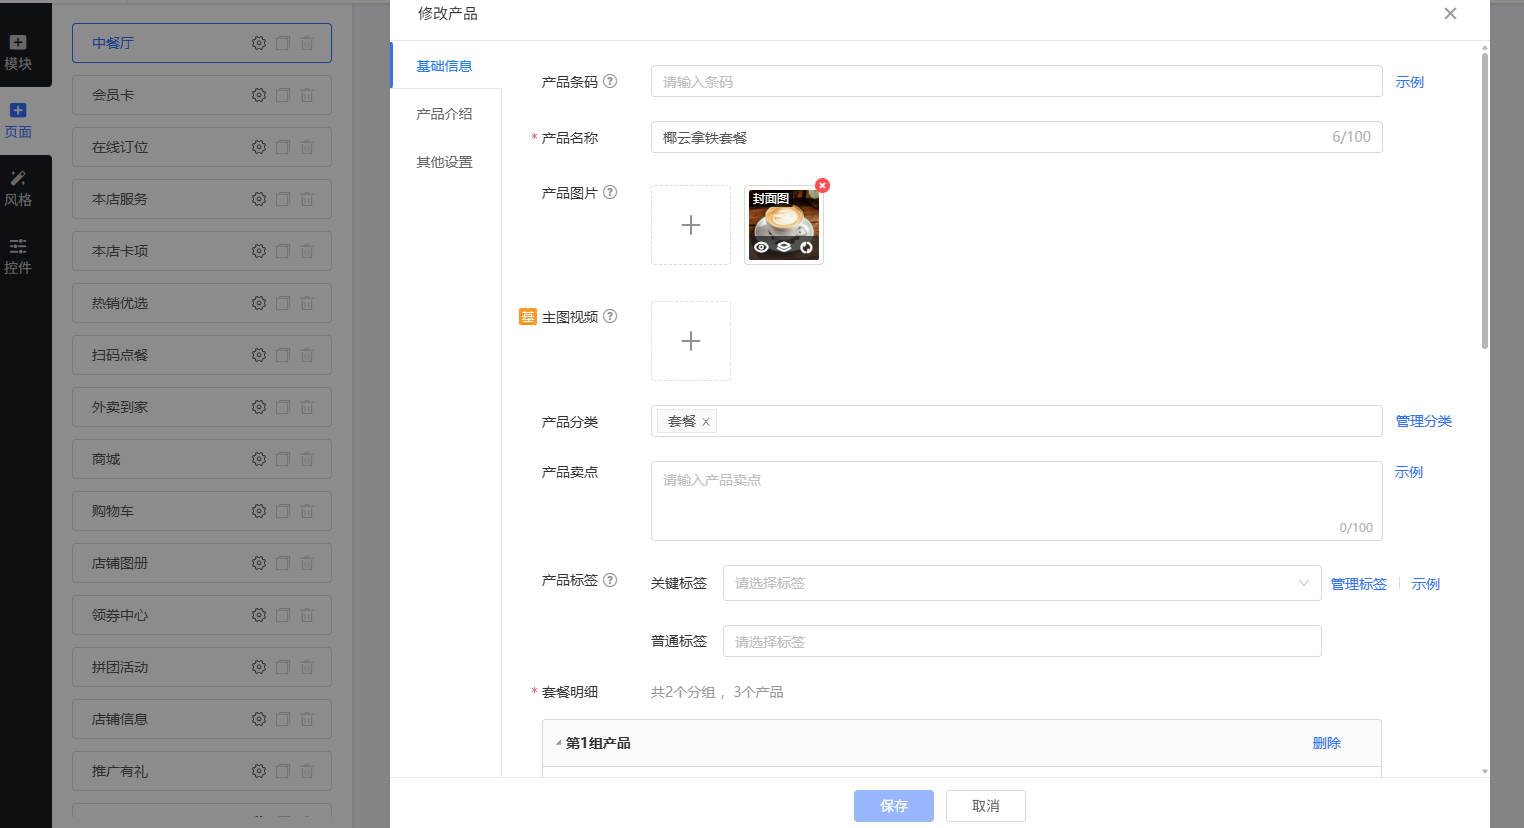
Task: Click the dialog's vertical scrollbar
Action: (x=1484, y=200)
